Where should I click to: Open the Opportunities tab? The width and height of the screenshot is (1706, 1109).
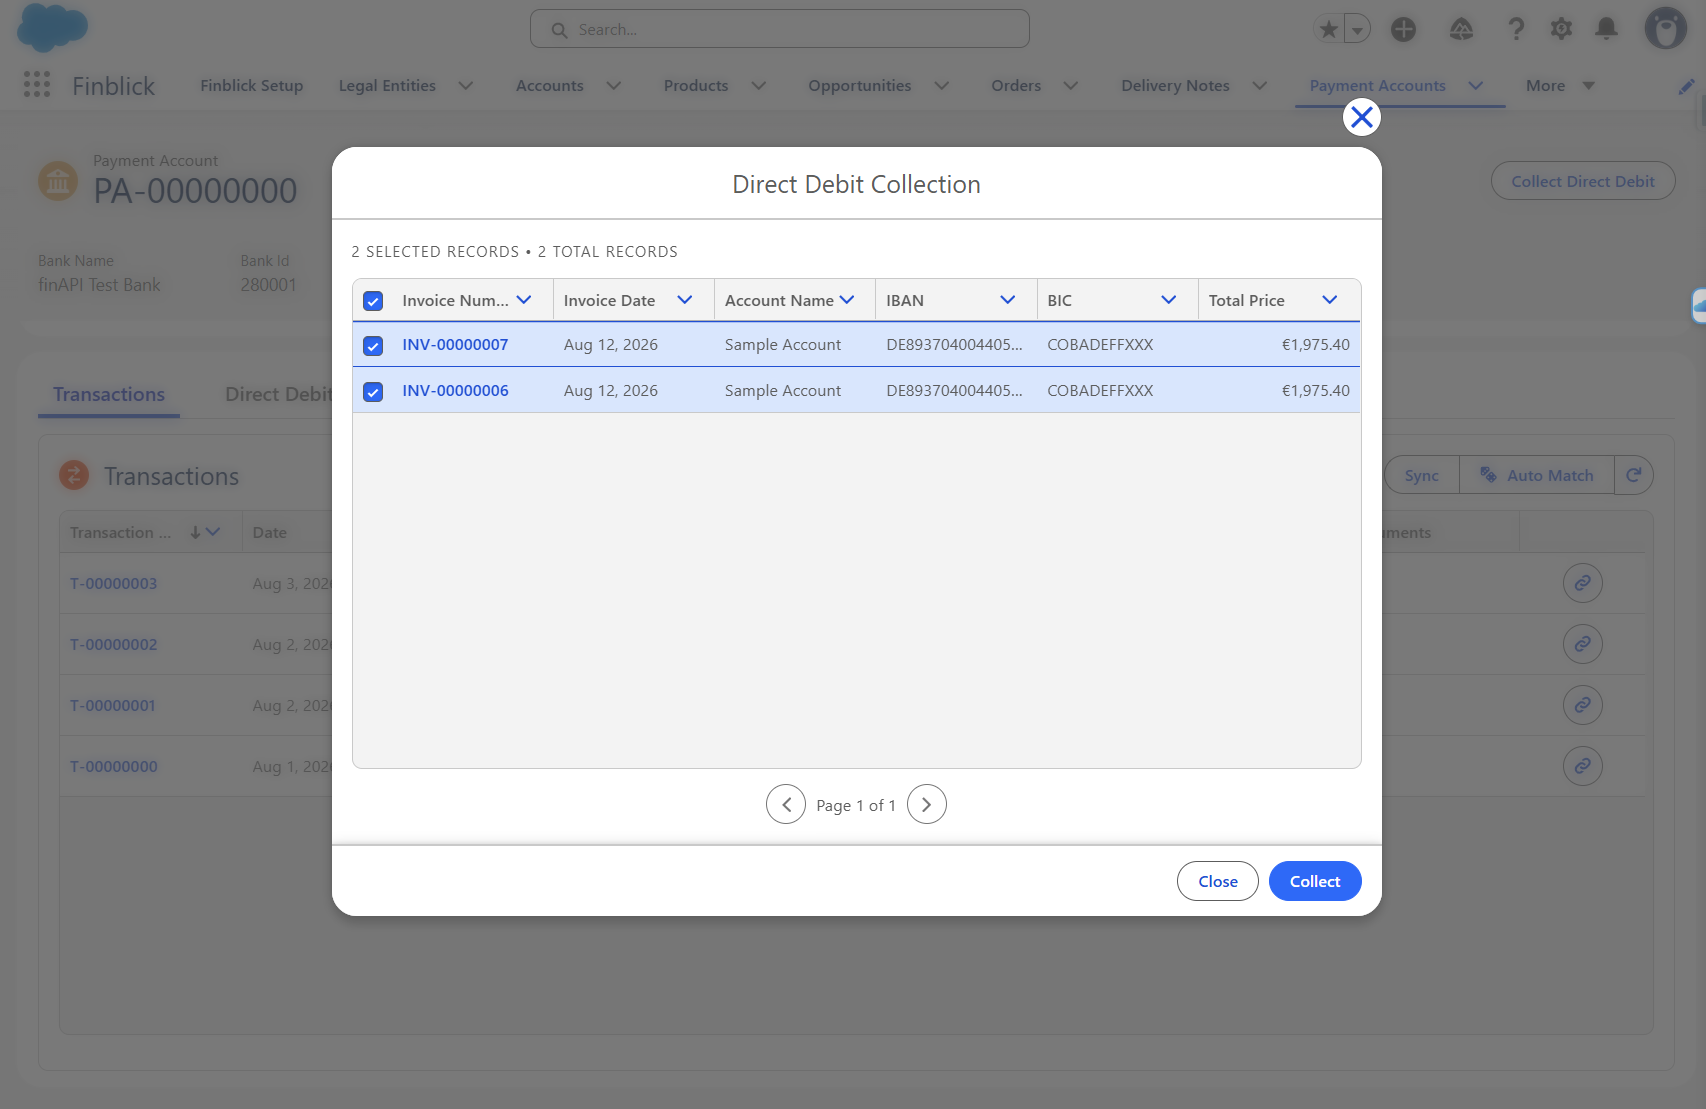tap(859, 86)
